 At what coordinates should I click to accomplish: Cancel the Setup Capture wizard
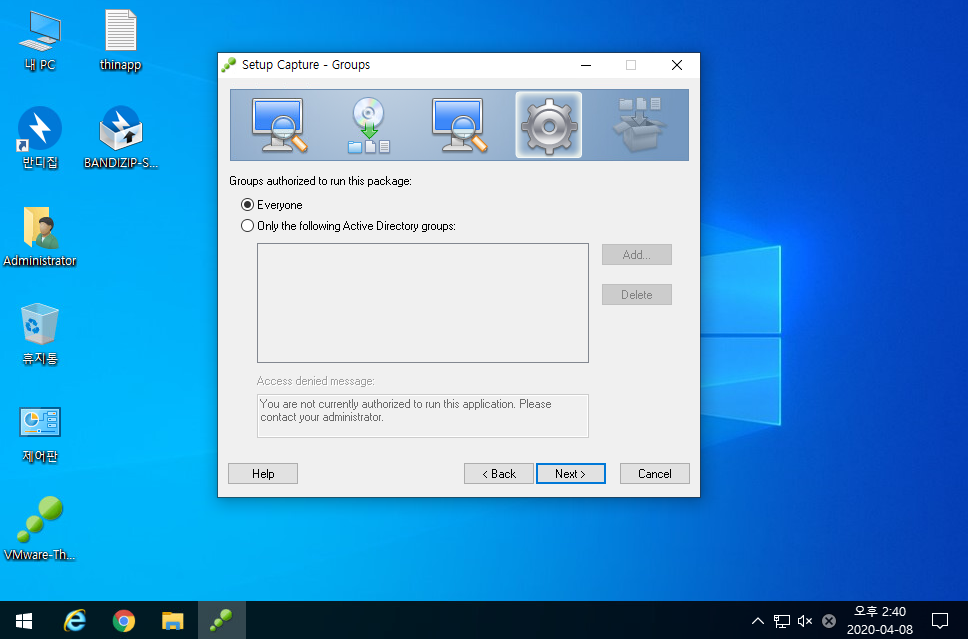pyautogui.click(x=654, y=474)
